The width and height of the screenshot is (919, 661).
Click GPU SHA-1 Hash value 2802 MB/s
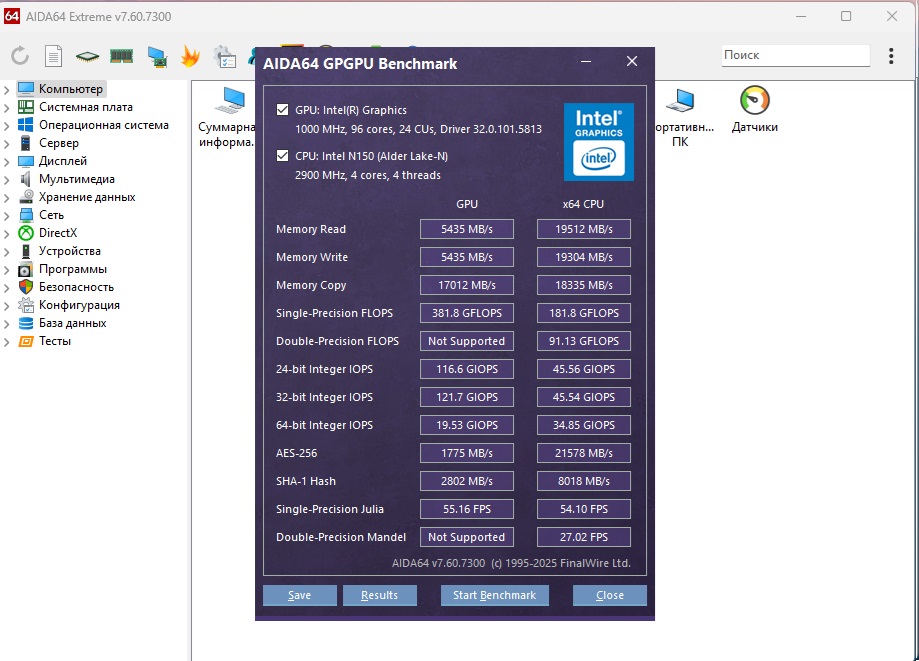click(467, 481)
